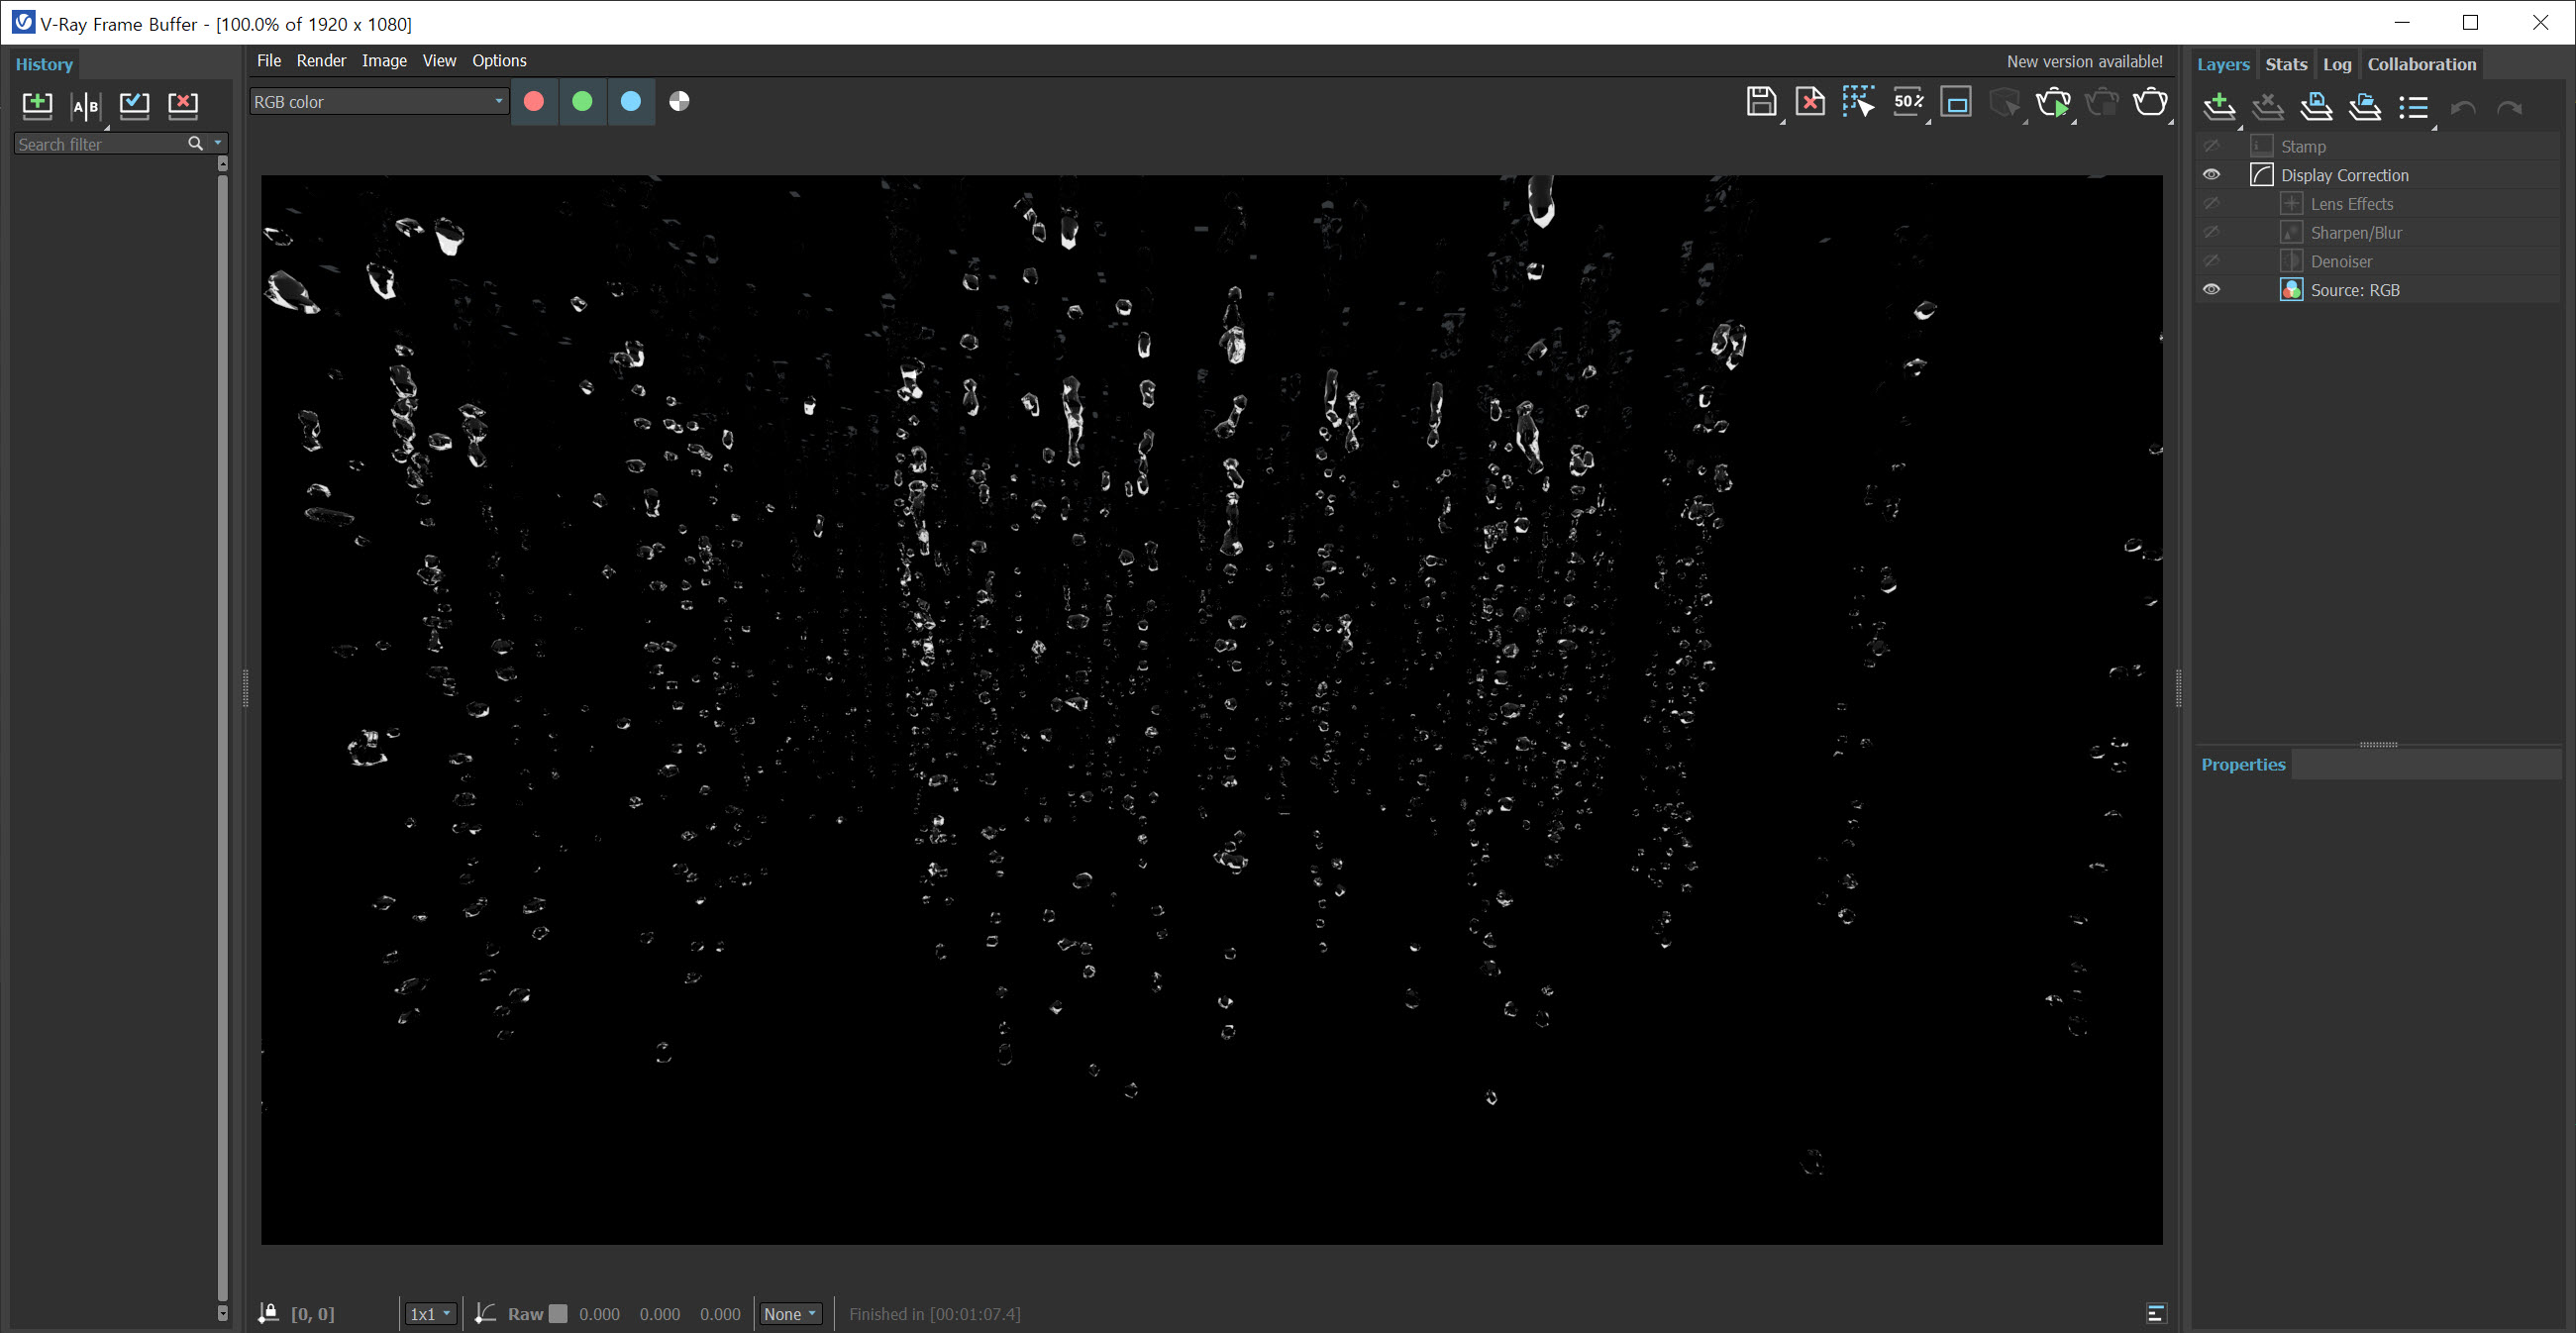Click the Render last teapot icon
The height and width of the screenshot is (1333, 2576).
[x=2150, y=102]
